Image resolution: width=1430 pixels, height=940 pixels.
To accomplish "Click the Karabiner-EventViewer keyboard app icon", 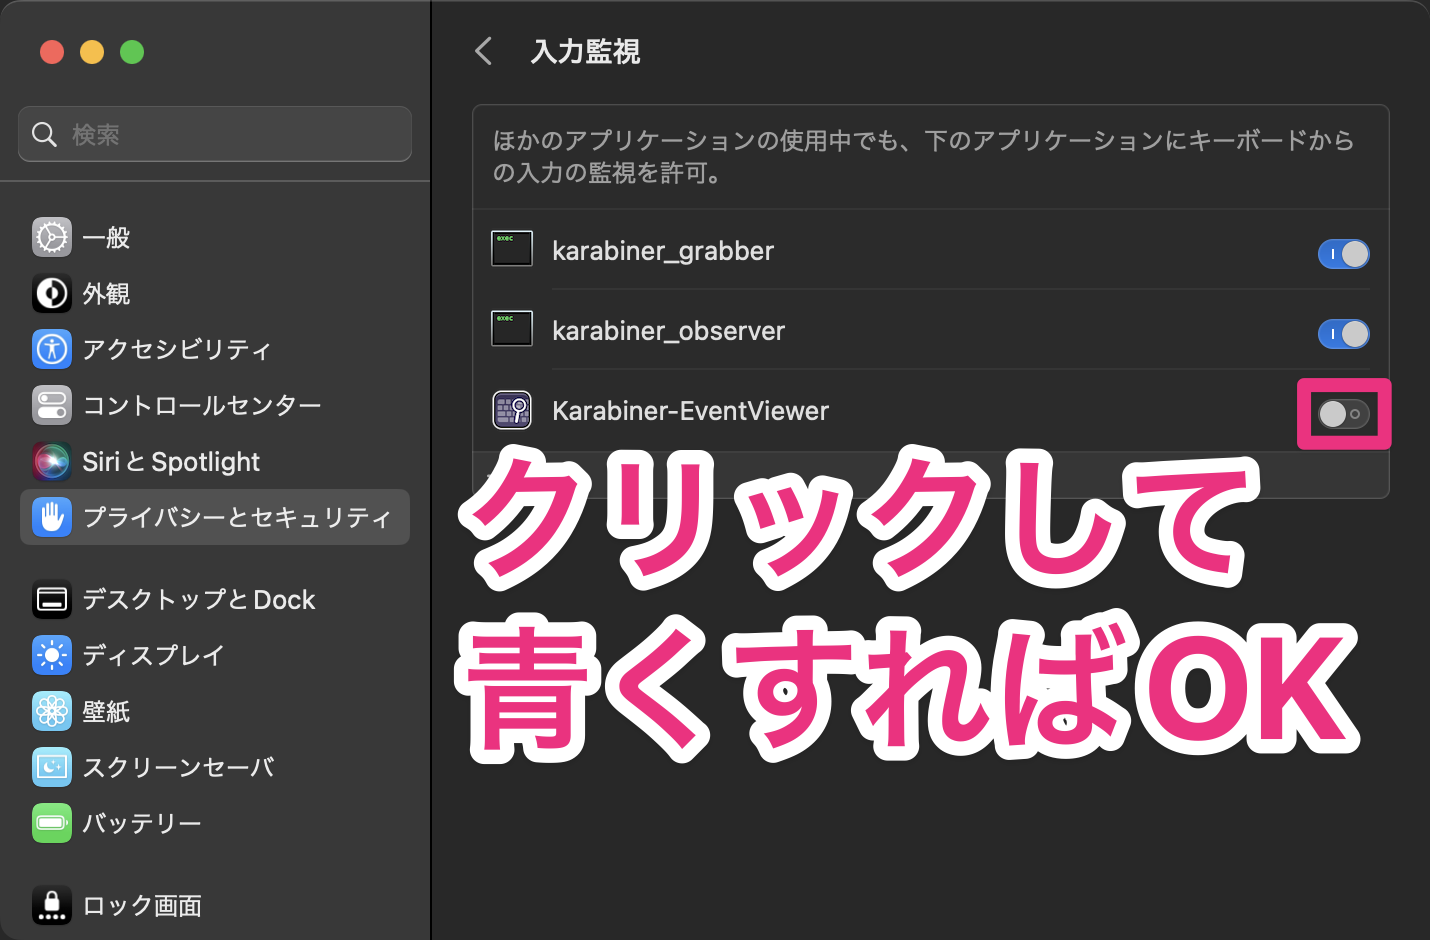I will click(x=511, y=410).
